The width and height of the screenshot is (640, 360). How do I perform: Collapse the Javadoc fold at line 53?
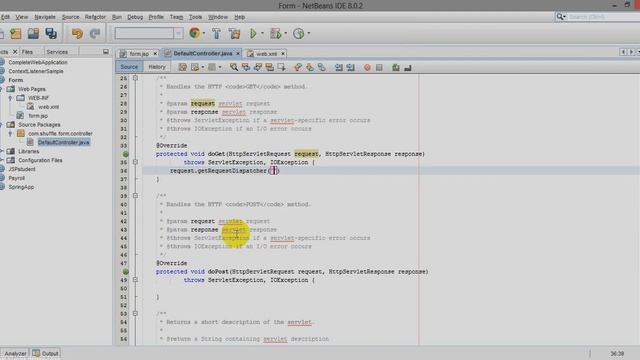135,313
